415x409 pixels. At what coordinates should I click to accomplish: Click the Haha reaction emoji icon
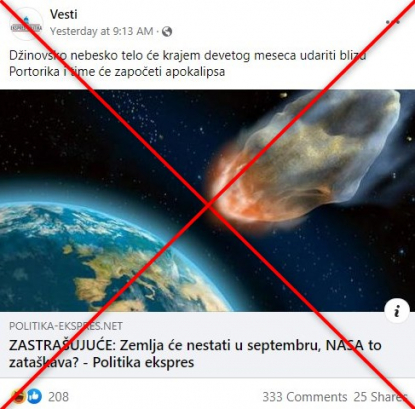pos(19,396)
